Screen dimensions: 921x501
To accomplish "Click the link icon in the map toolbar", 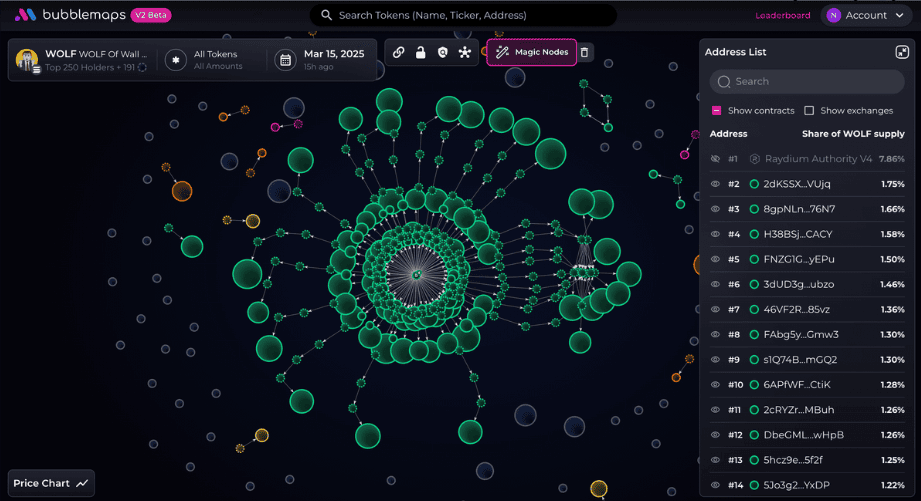I will pos(399,52).
